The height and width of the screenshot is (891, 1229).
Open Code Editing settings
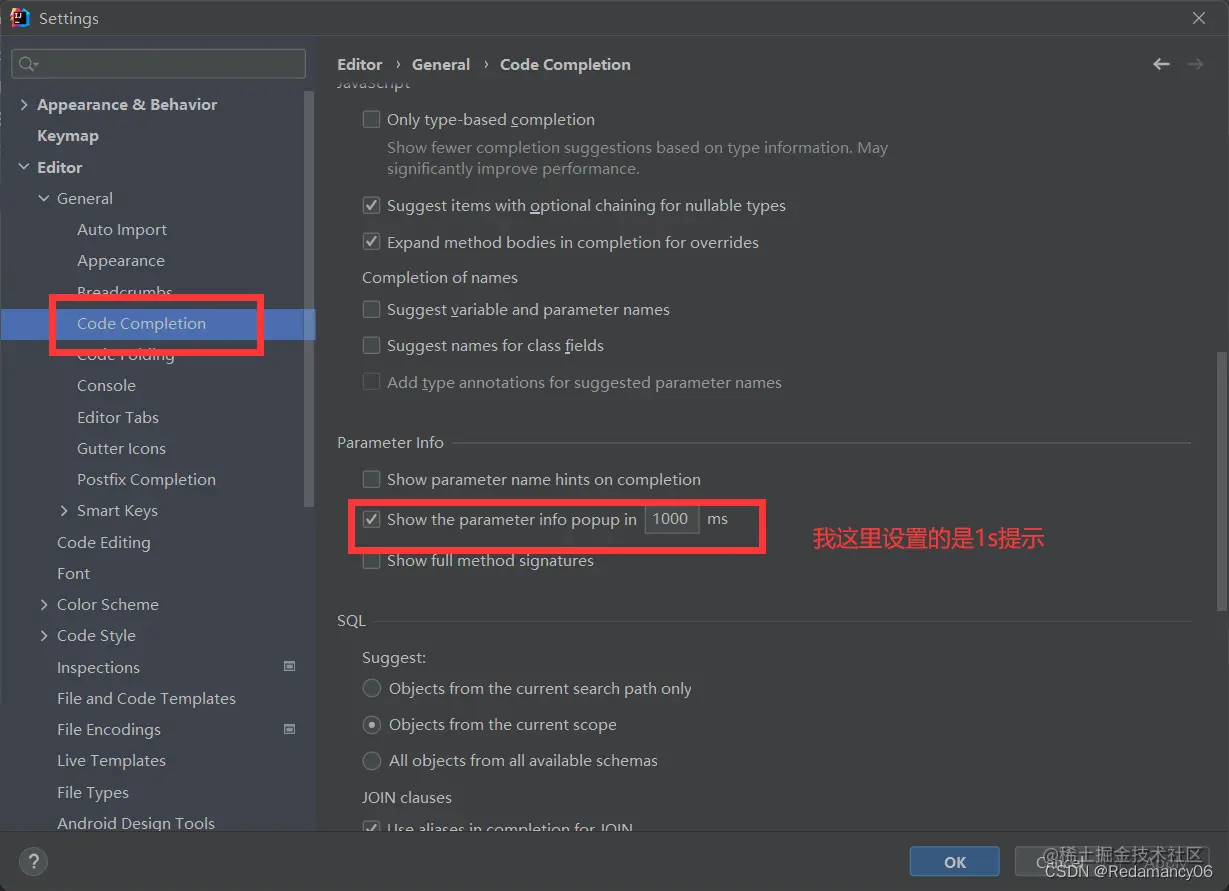103,542
